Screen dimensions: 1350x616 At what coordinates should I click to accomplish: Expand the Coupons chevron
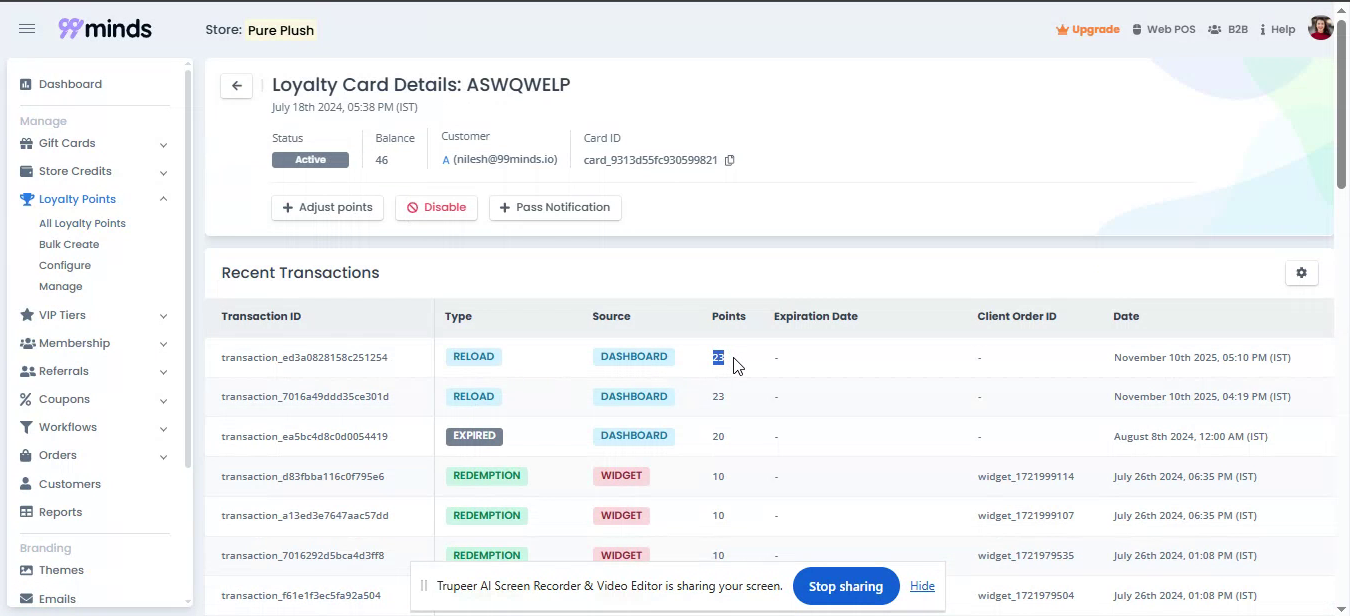click(163, 400)
